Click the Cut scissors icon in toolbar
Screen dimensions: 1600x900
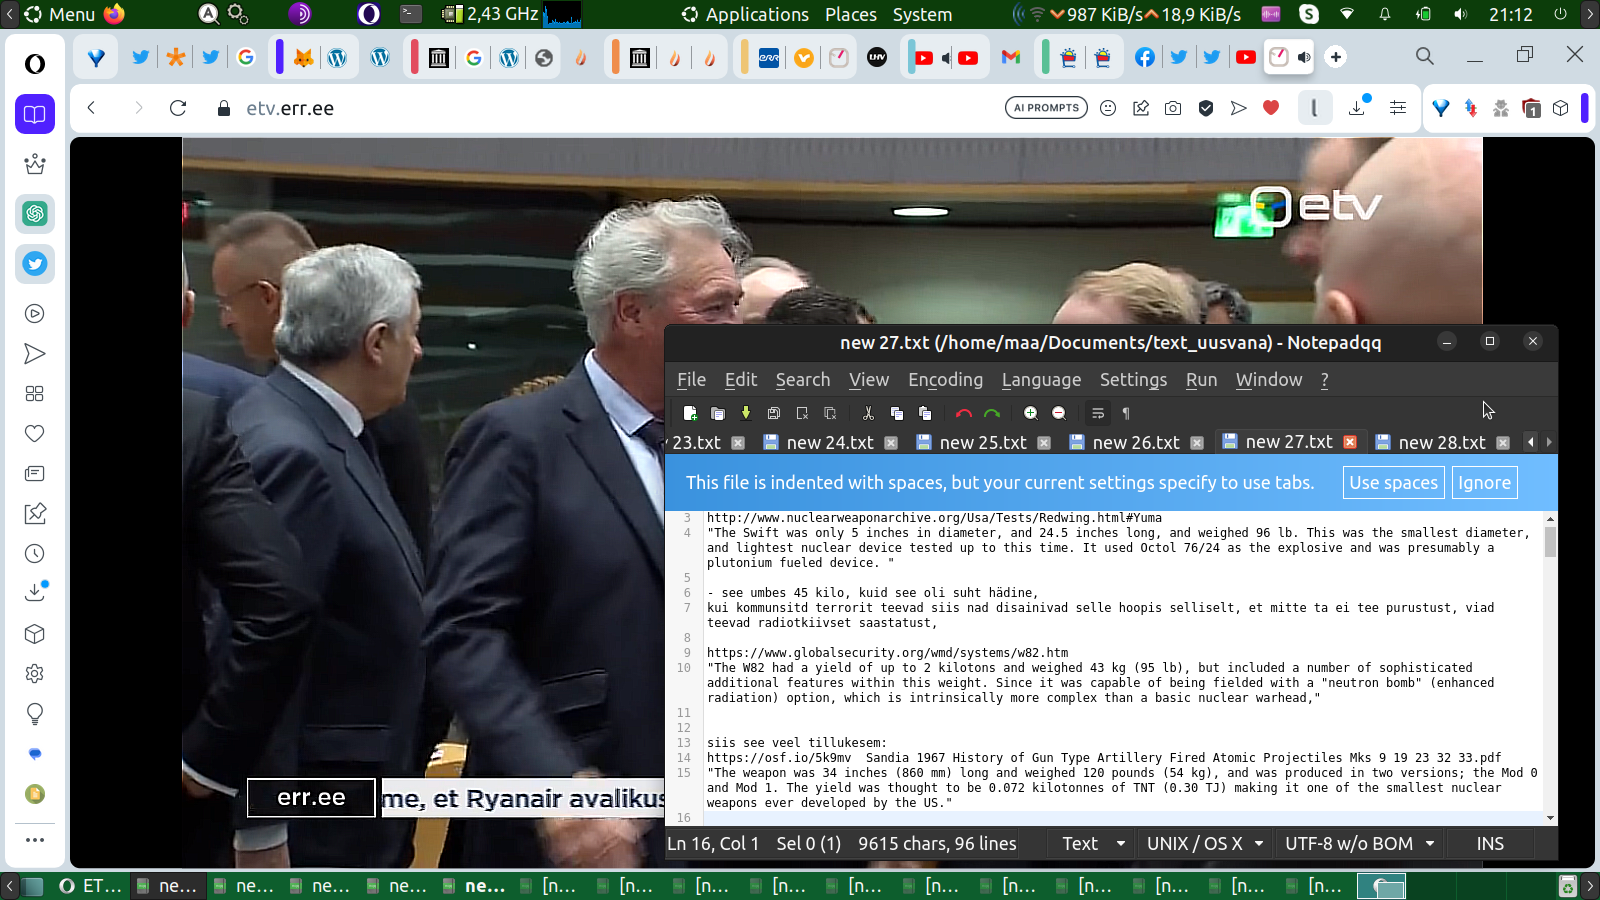coord(868,413)
